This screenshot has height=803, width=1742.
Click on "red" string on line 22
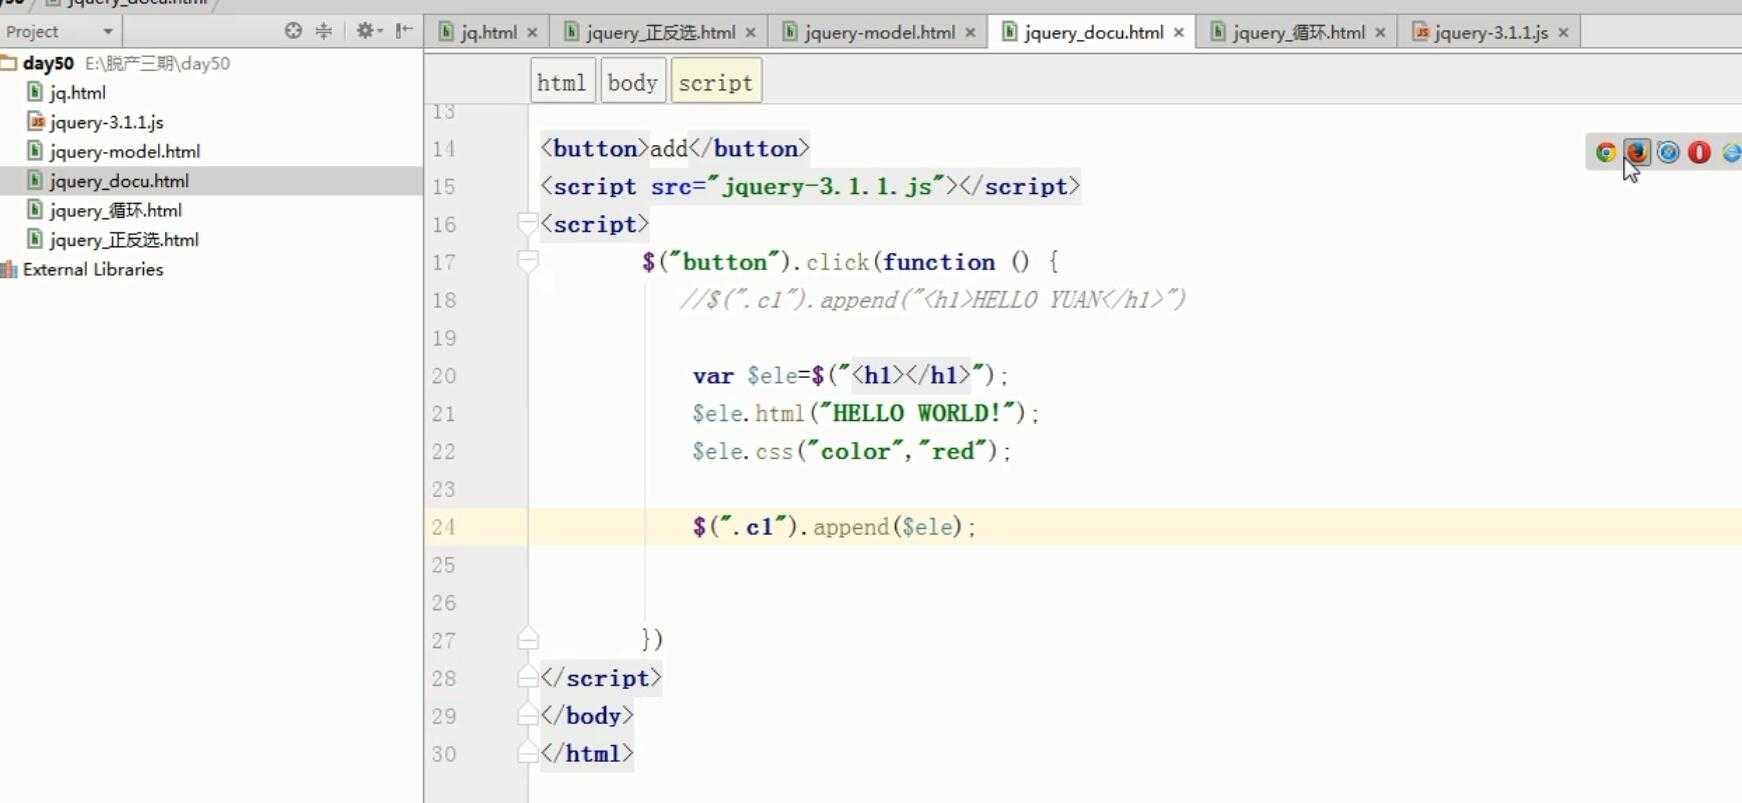[x=953, y=451]
